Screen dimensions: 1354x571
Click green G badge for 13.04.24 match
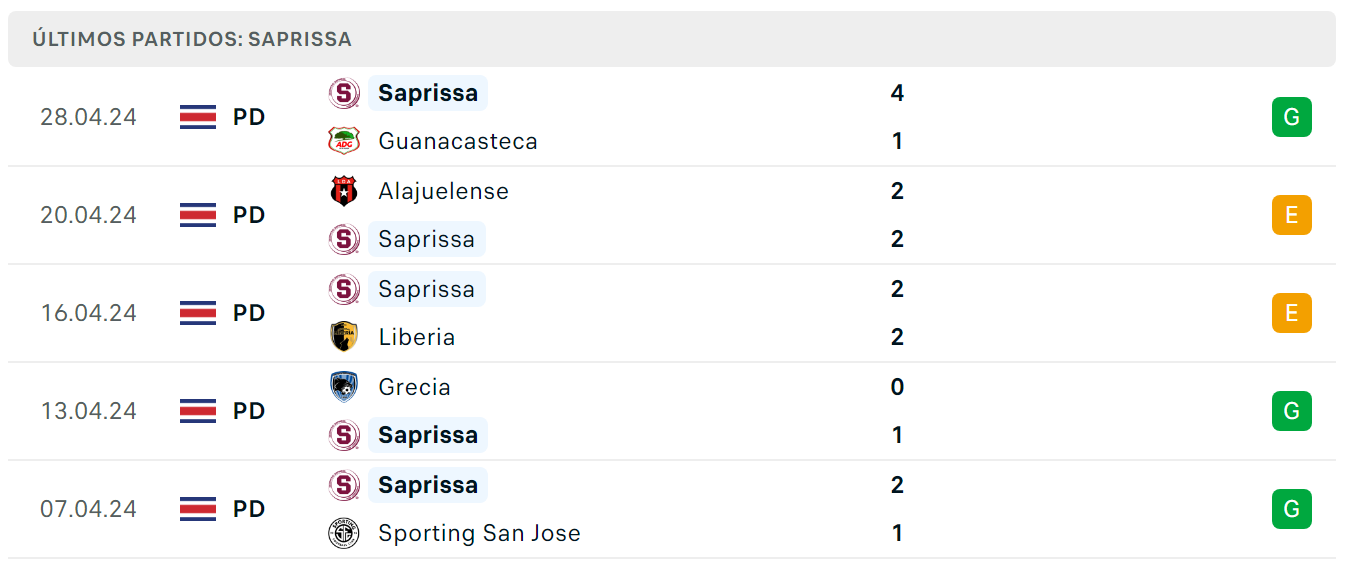1291,411
